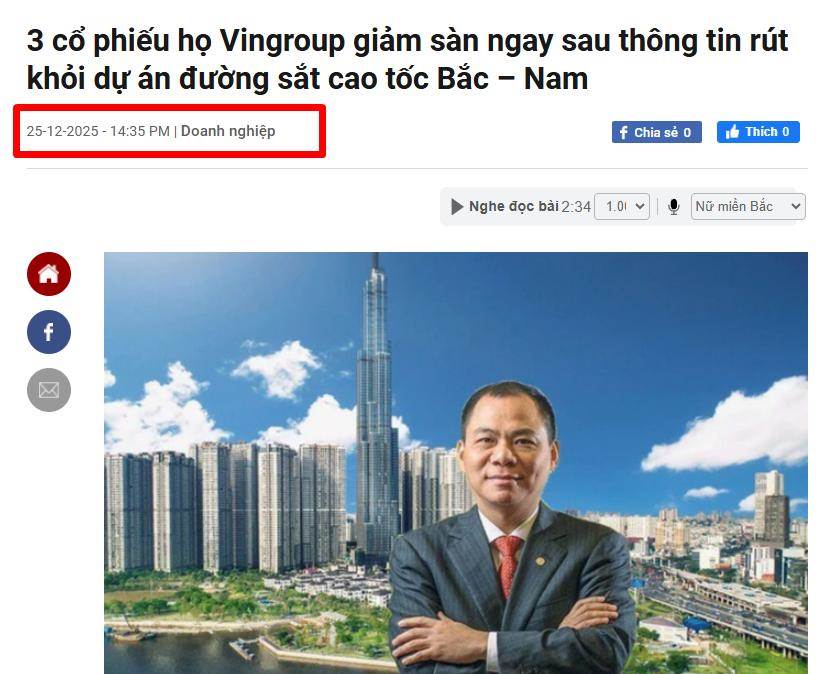Click the Thích button label text

[x=761, y=132]
